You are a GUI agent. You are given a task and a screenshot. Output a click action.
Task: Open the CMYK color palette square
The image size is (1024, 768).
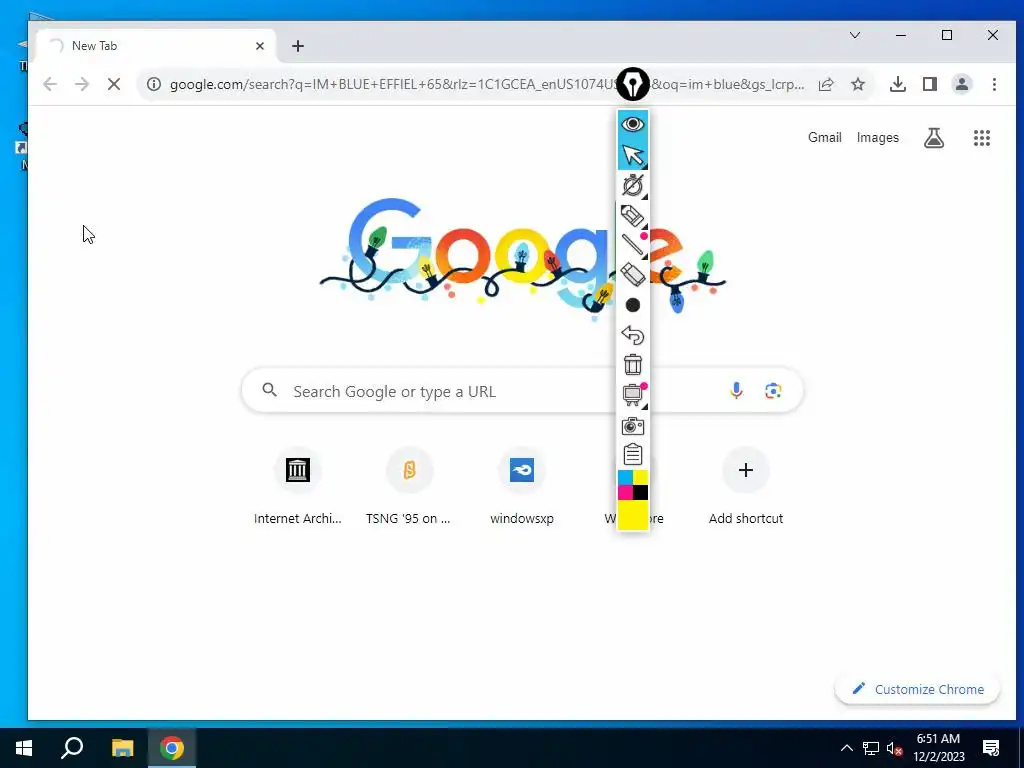[632, 485]
